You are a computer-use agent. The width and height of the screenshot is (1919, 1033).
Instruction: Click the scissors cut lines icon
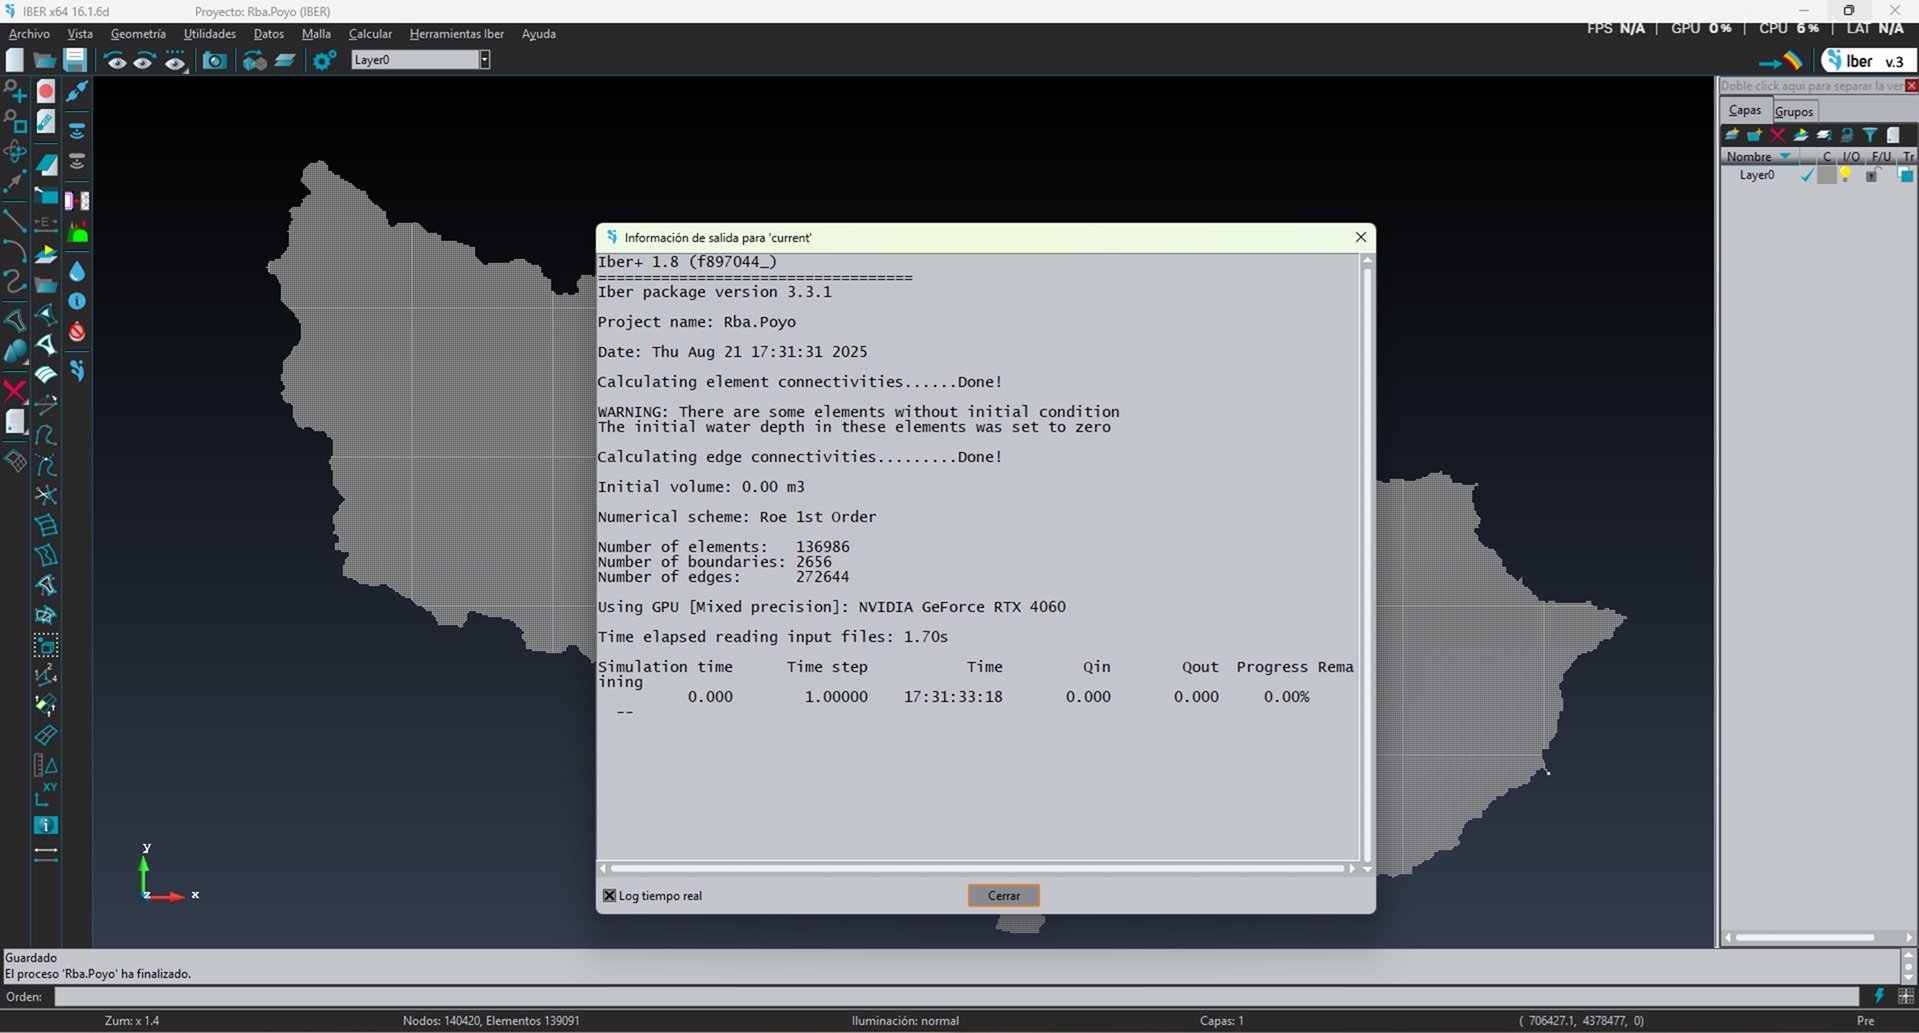[46, 495]
